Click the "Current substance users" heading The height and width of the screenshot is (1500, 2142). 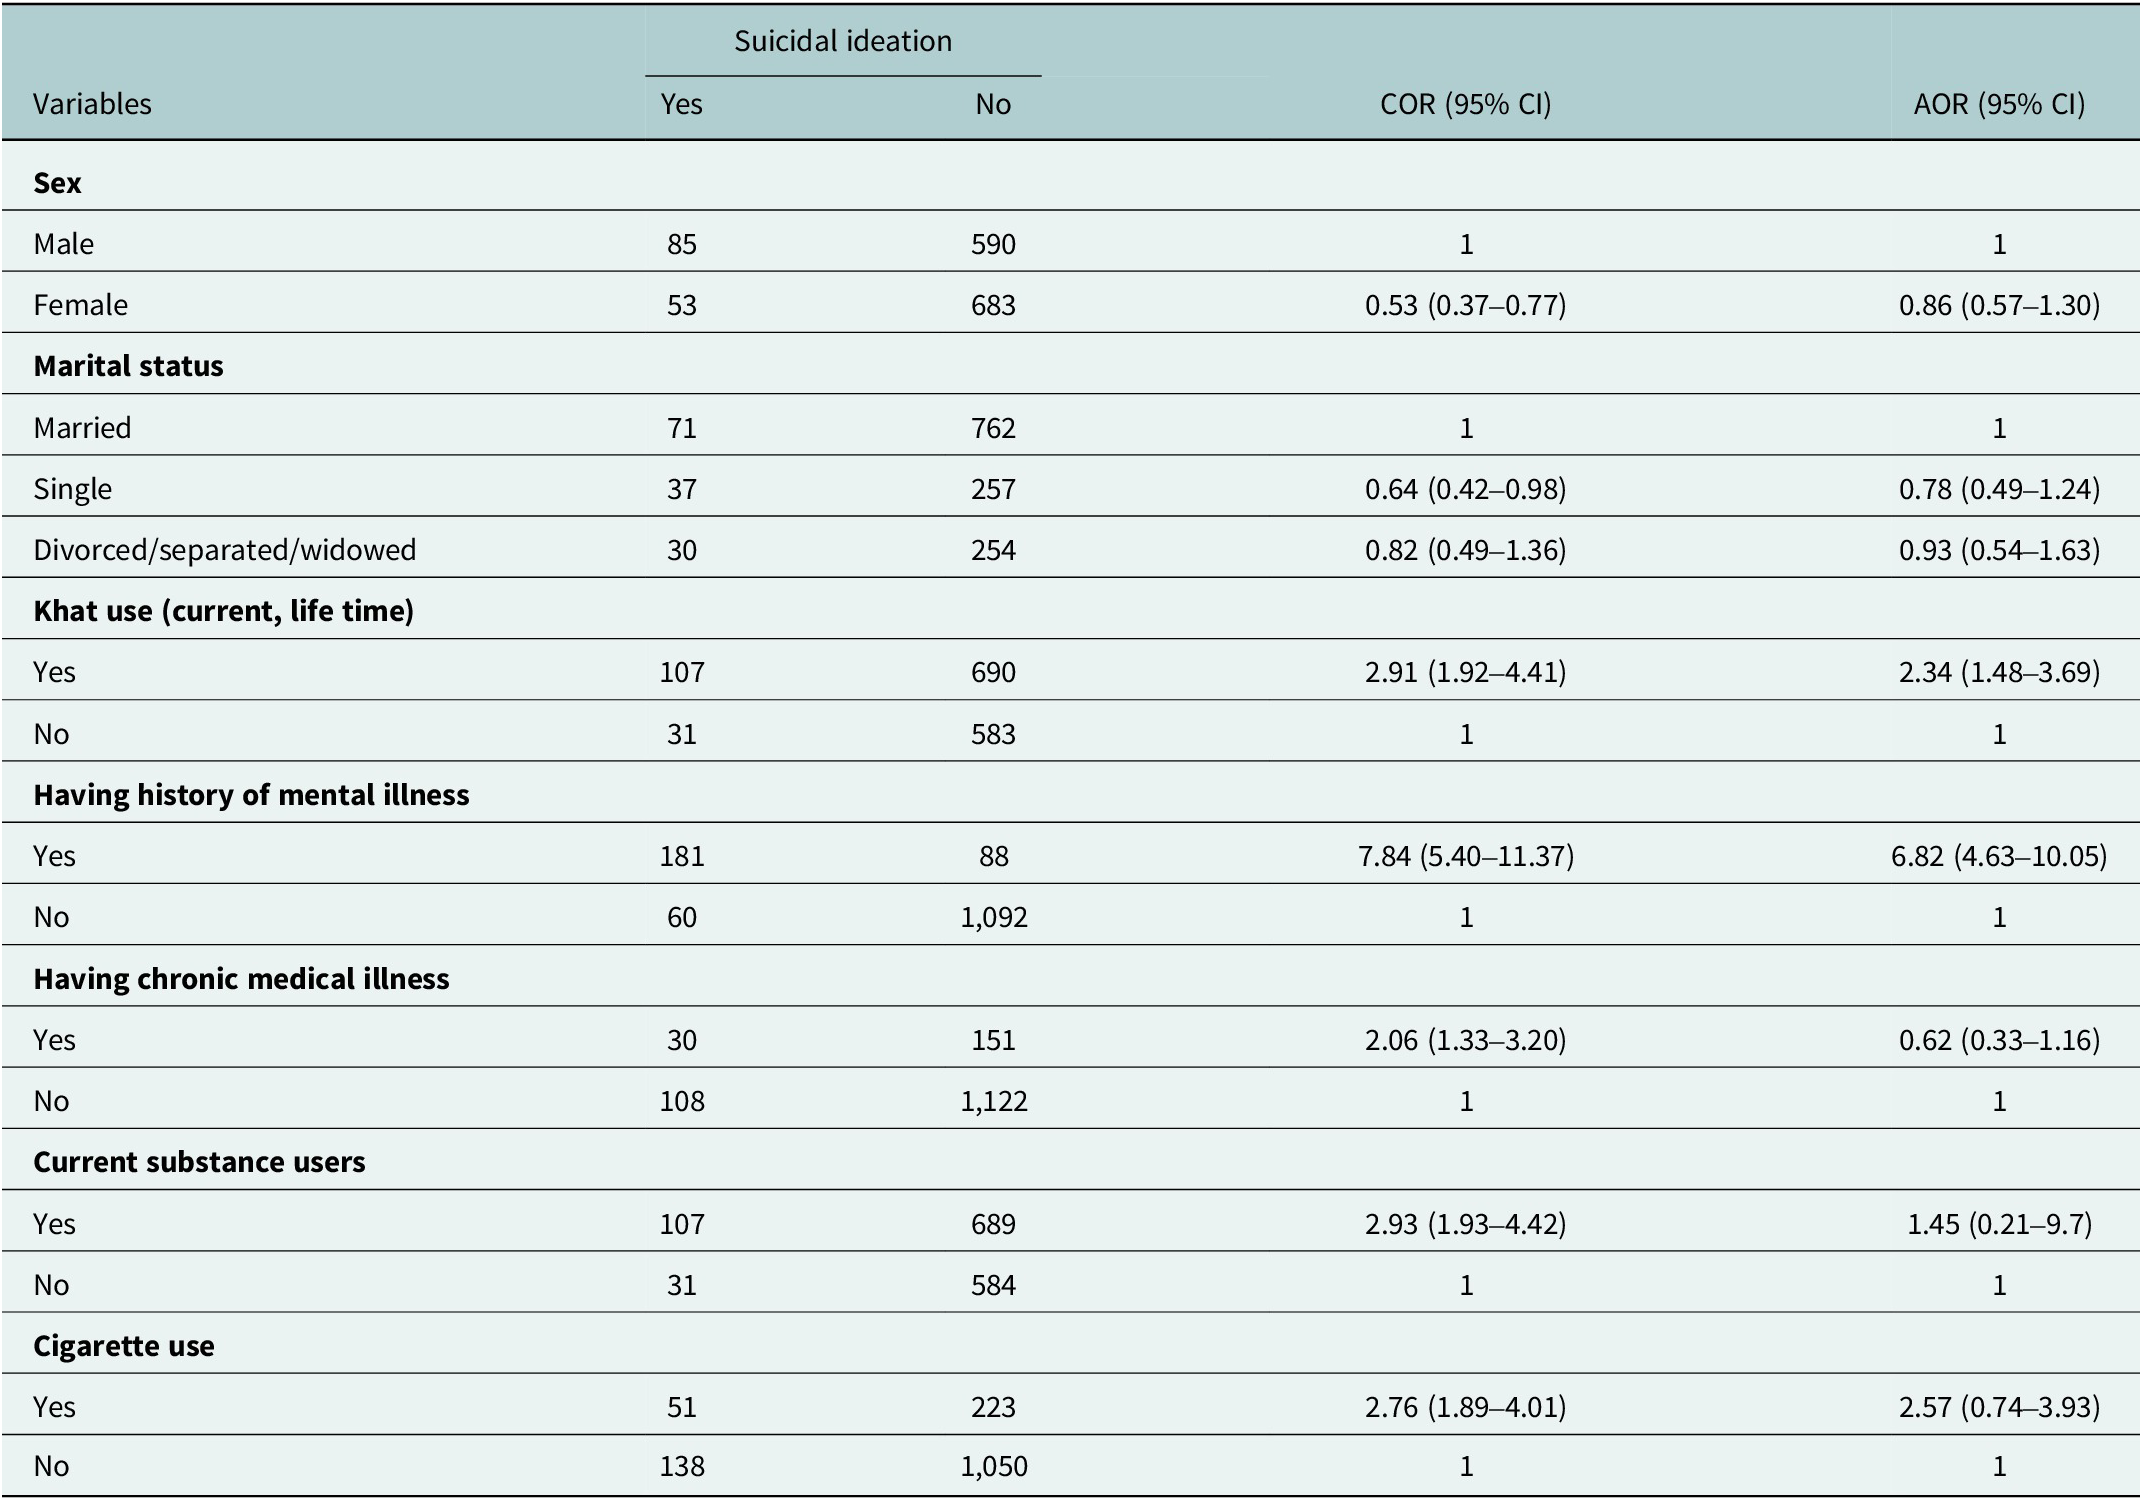pyautogui.click(x=199, y=1162)
